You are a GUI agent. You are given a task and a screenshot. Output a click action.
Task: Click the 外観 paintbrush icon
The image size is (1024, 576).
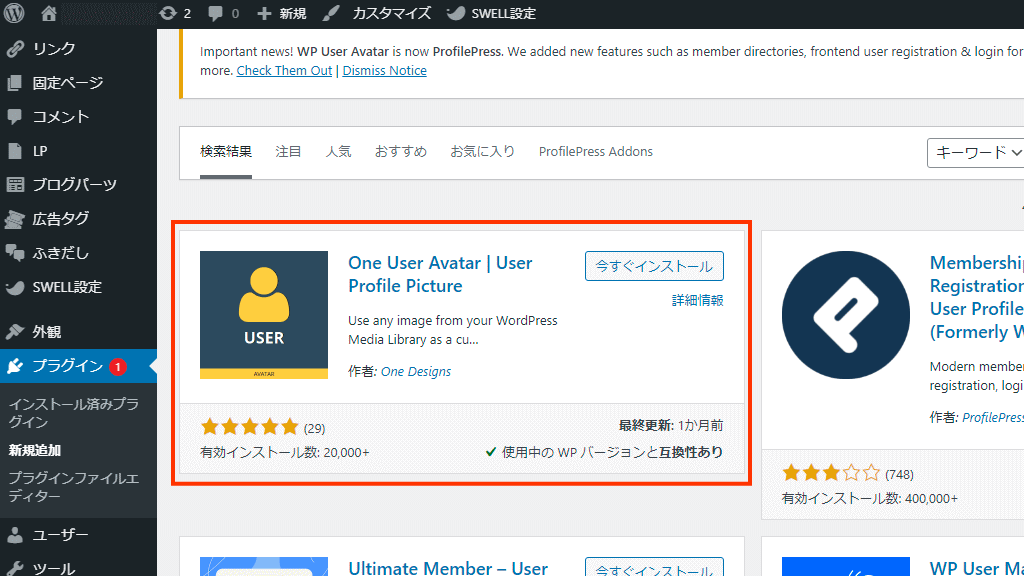(15, 332)
